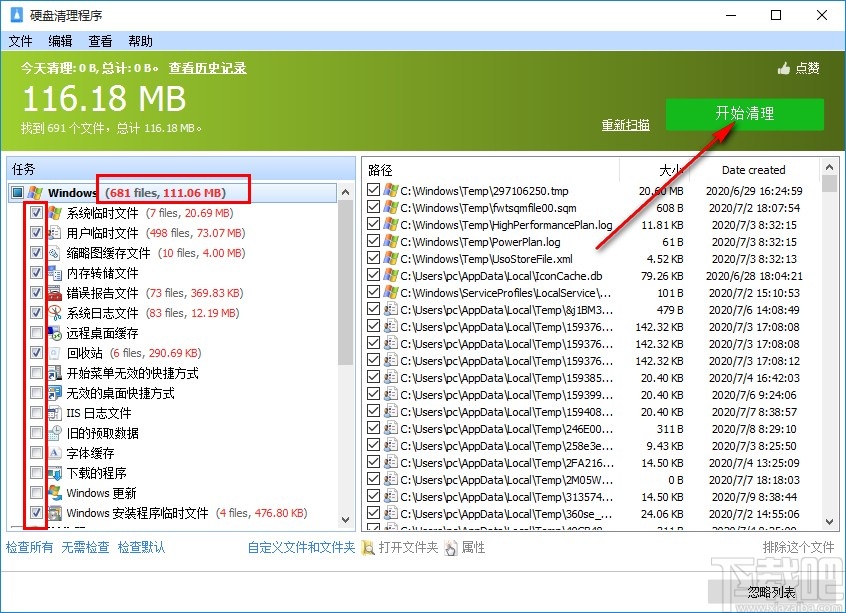Open the 帮助 menu
Image resolution: width=846 pixels, height=613 pixels.
point(140,41)
